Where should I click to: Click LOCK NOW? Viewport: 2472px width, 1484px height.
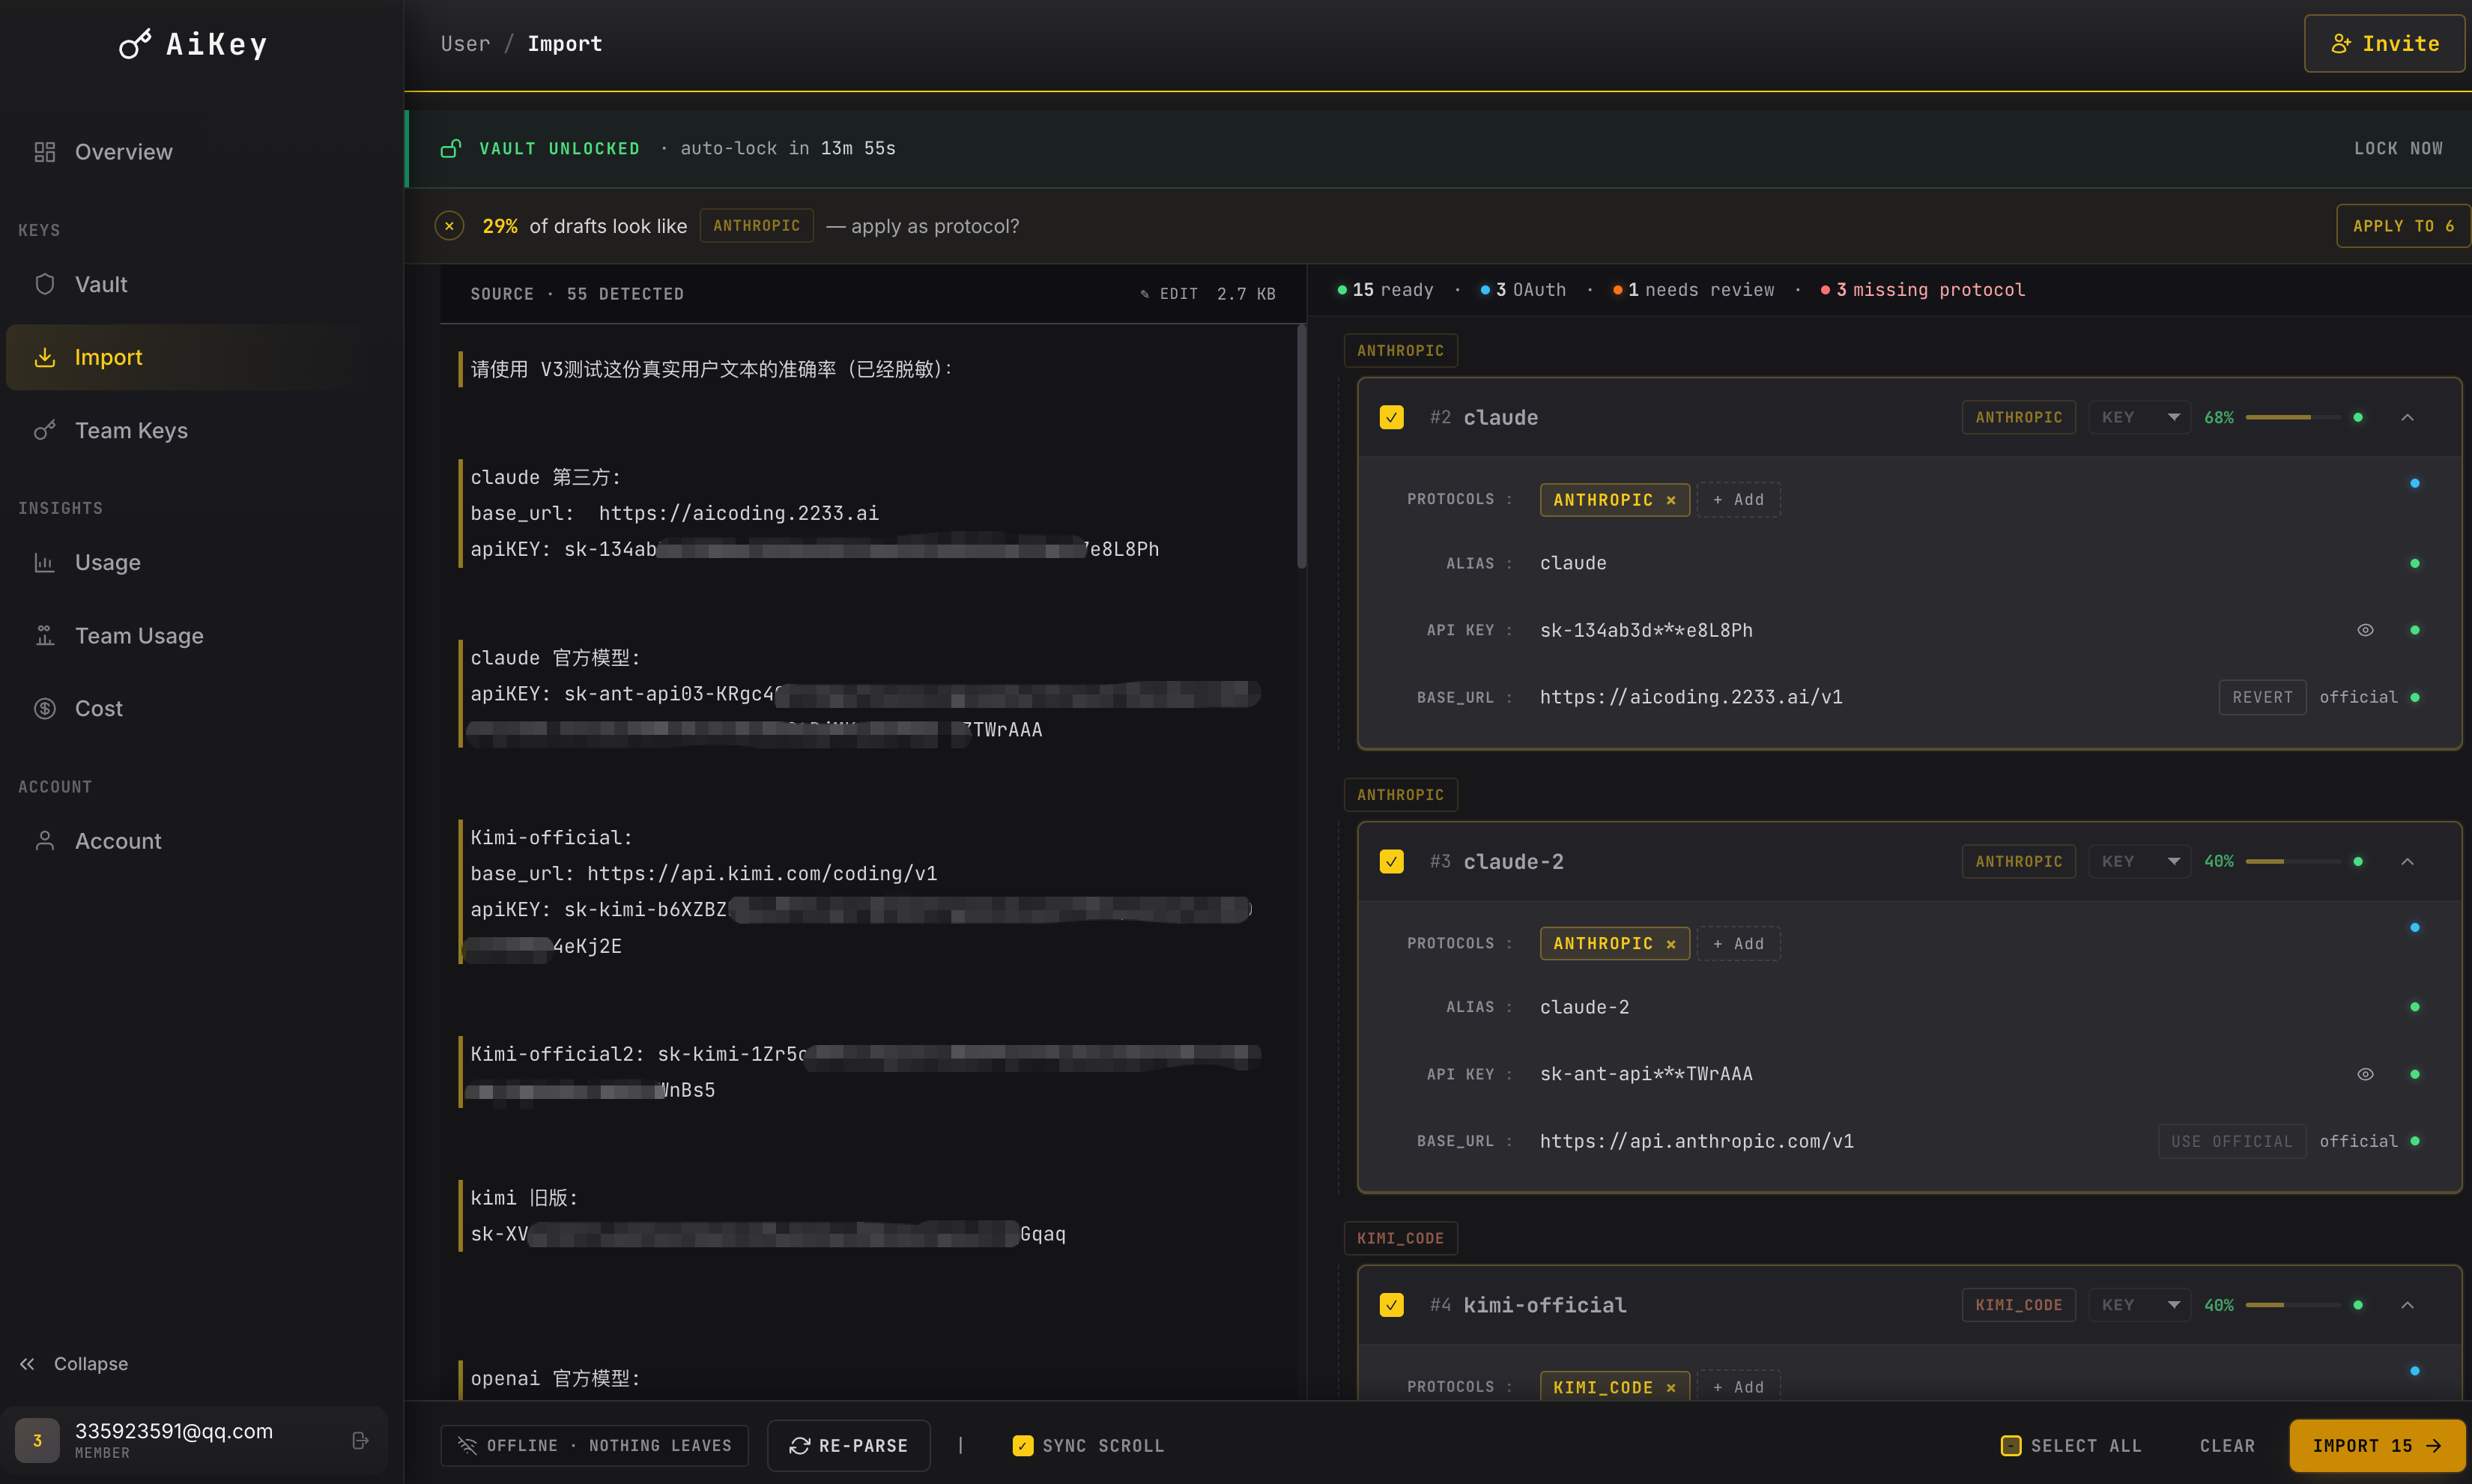point(2398,148)
